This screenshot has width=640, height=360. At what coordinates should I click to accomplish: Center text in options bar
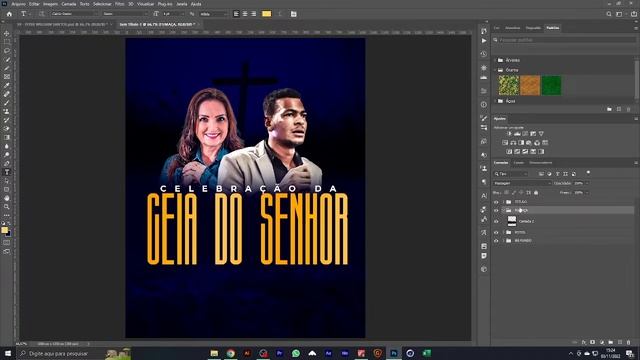[x=245, y=14]
